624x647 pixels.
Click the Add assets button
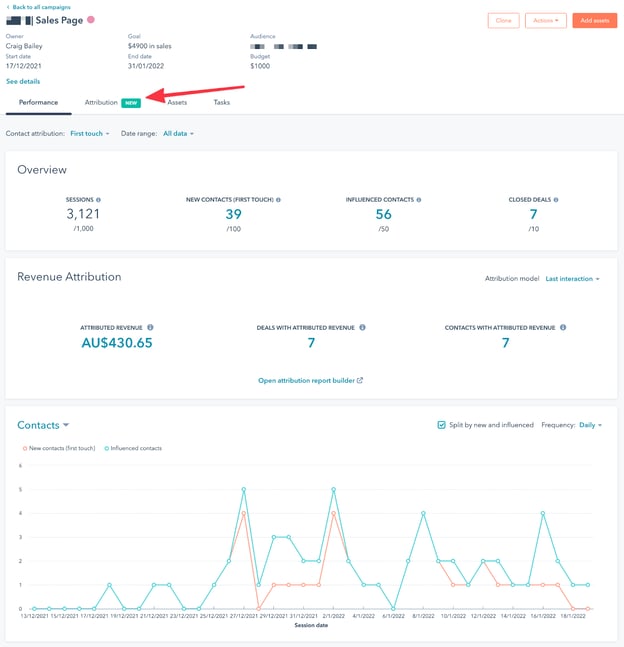pyautogui.click(x=594, y=20)
